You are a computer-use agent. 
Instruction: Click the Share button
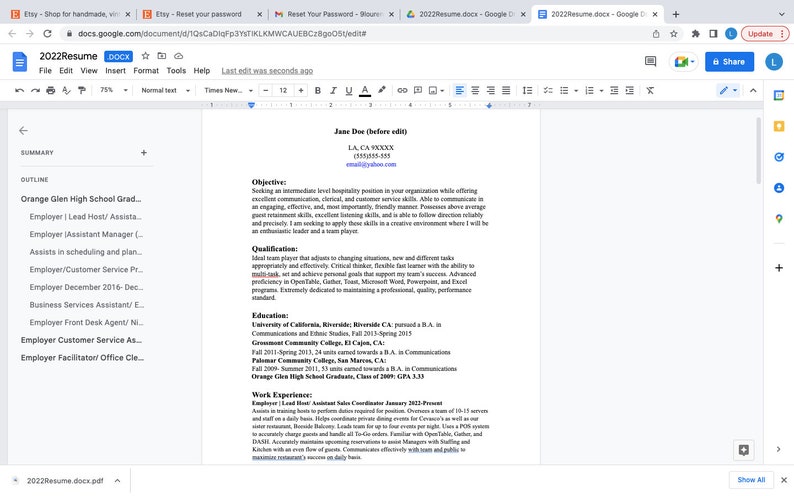[729, 62]
